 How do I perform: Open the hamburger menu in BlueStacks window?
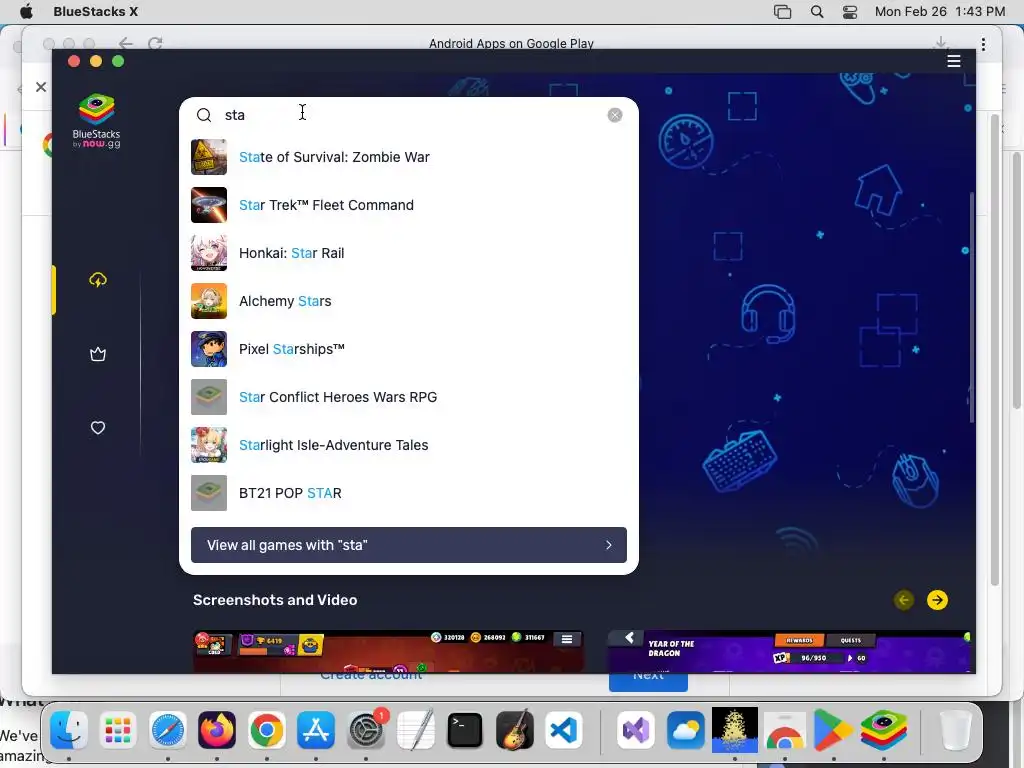(953, 61)
